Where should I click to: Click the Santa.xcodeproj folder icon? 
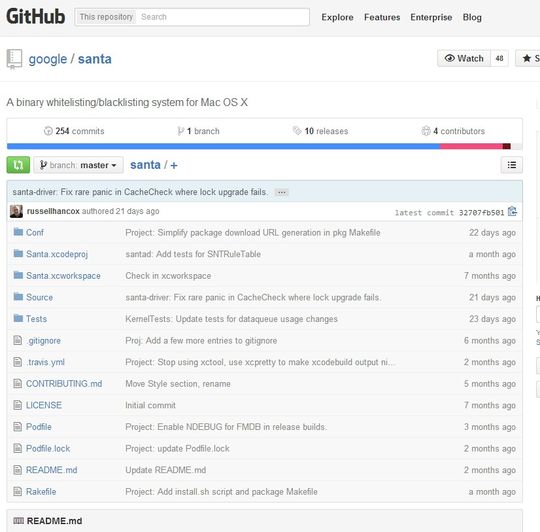click(x=18, y=253)
